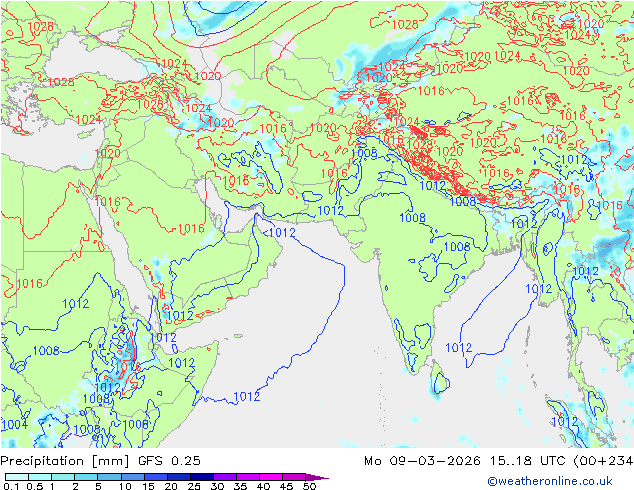
Task: Click the 'Mo 09-03-2026 15..18 UTC' date label
Action: pos(464,461)
